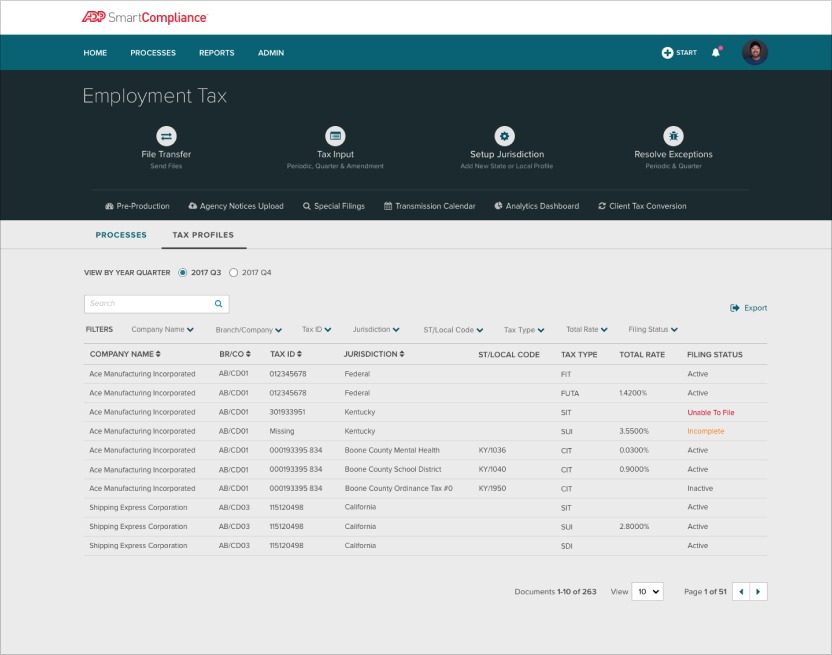Screen dimensions: 832x655
Task: Select the 2017 Q3 radio button
Action: click(x=183, y=272)
